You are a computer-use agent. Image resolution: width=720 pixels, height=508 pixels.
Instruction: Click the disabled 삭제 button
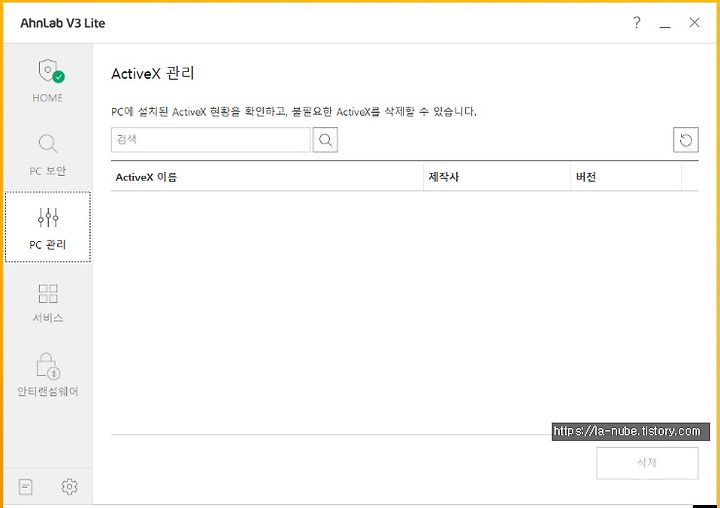pyautogui.click(x=647, y=463)
